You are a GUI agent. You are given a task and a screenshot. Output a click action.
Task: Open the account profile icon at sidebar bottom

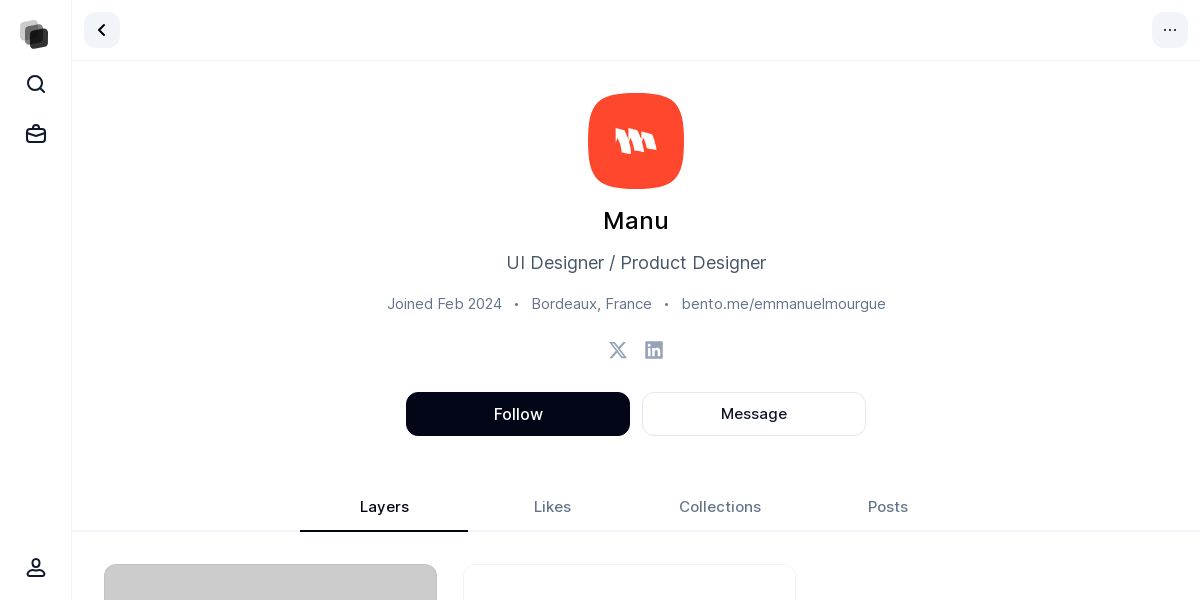(36, 567)
